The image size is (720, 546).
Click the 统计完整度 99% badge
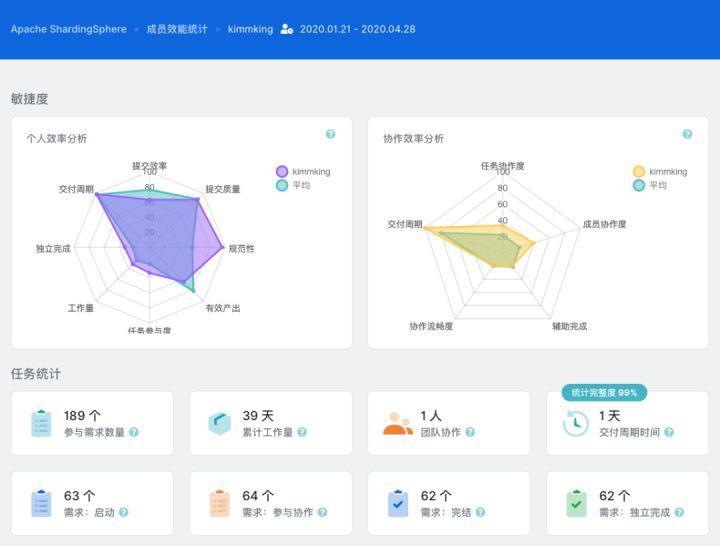(604, 393)
